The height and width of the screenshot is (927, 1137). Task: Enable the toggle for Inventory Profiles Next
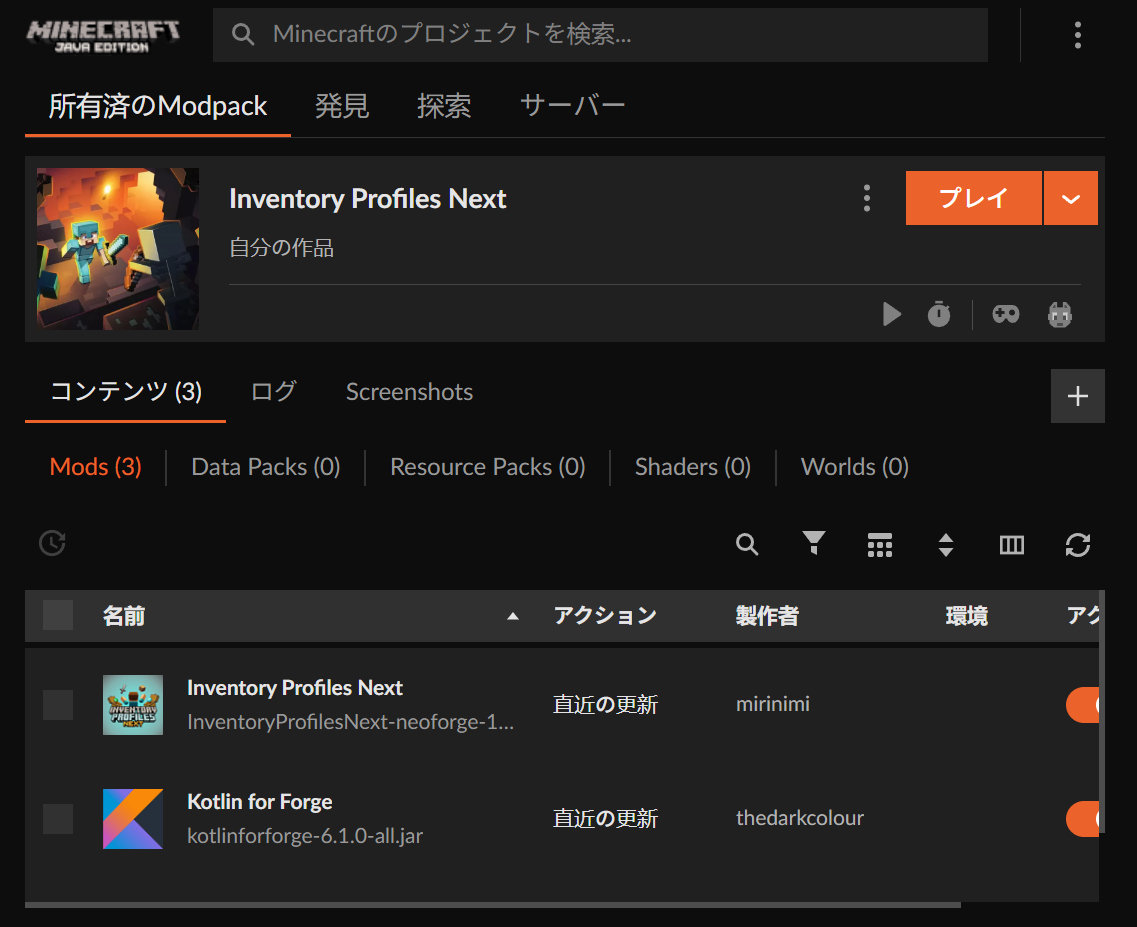tap(1090, 704)
